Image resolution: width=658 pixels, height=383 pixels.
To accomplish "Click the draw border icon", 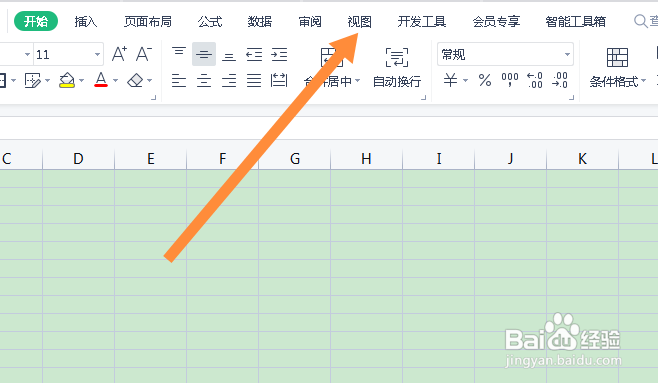I will (33, 80).
